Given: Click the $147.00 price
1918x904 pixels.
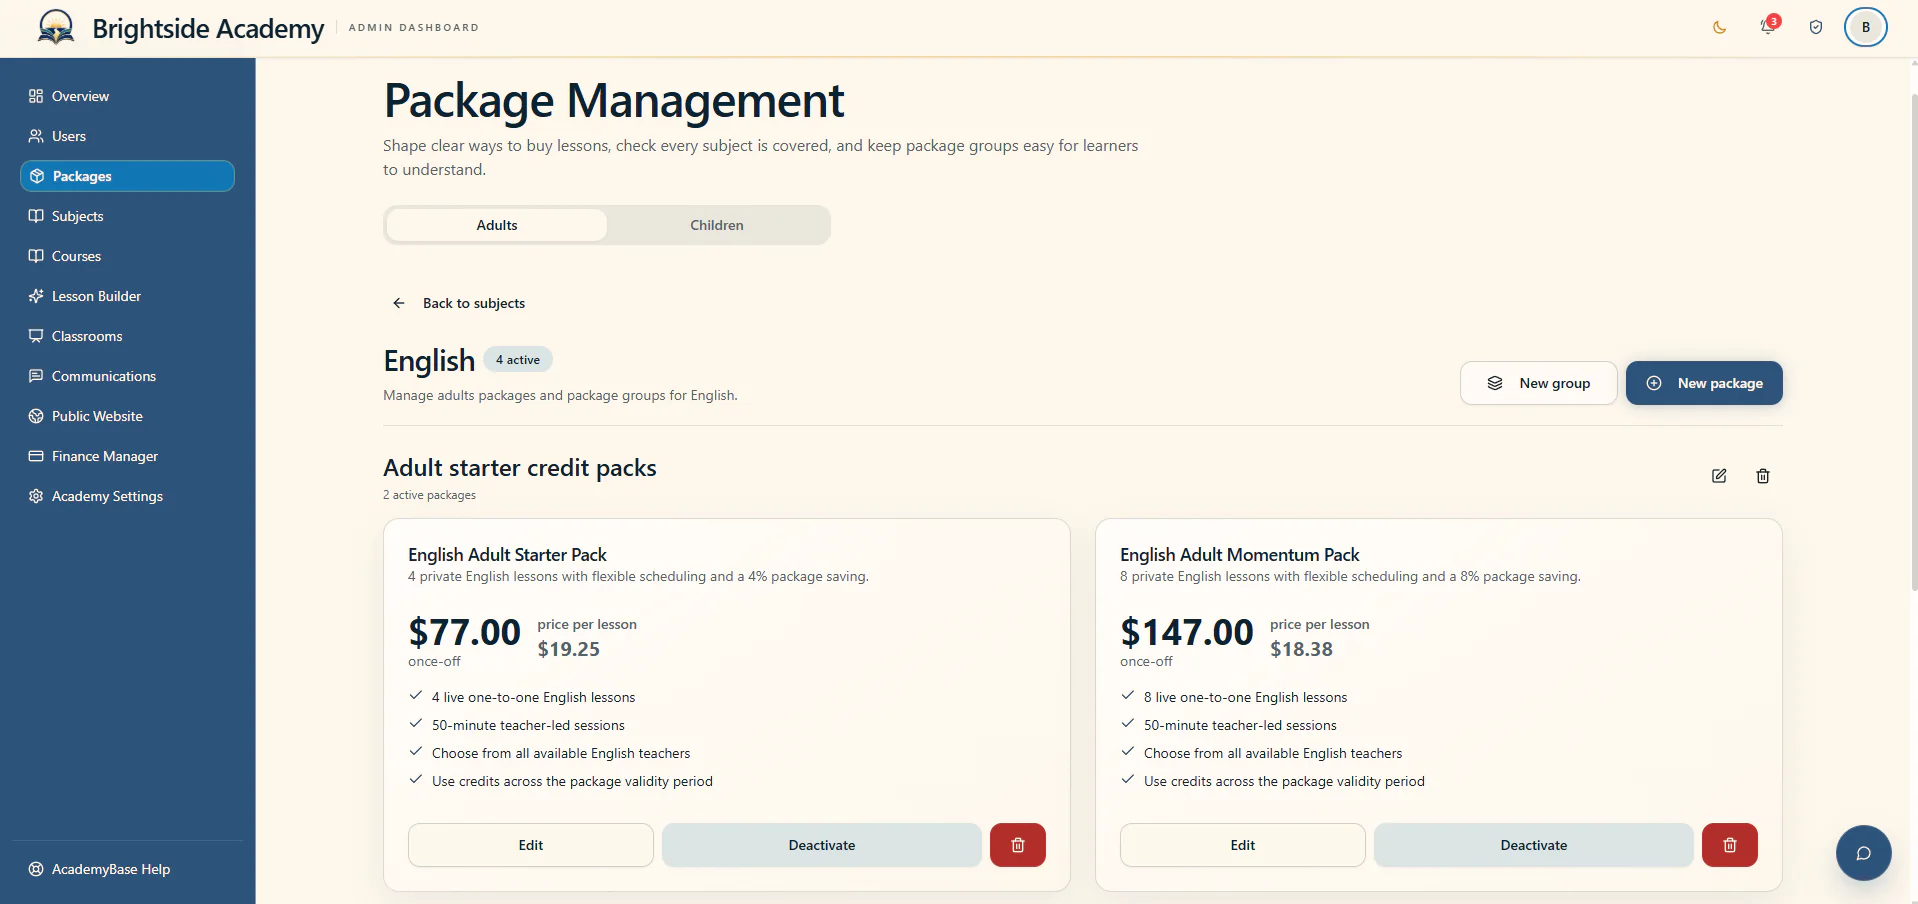Looking at the screenshot, I should click(x=1186, y=632).
